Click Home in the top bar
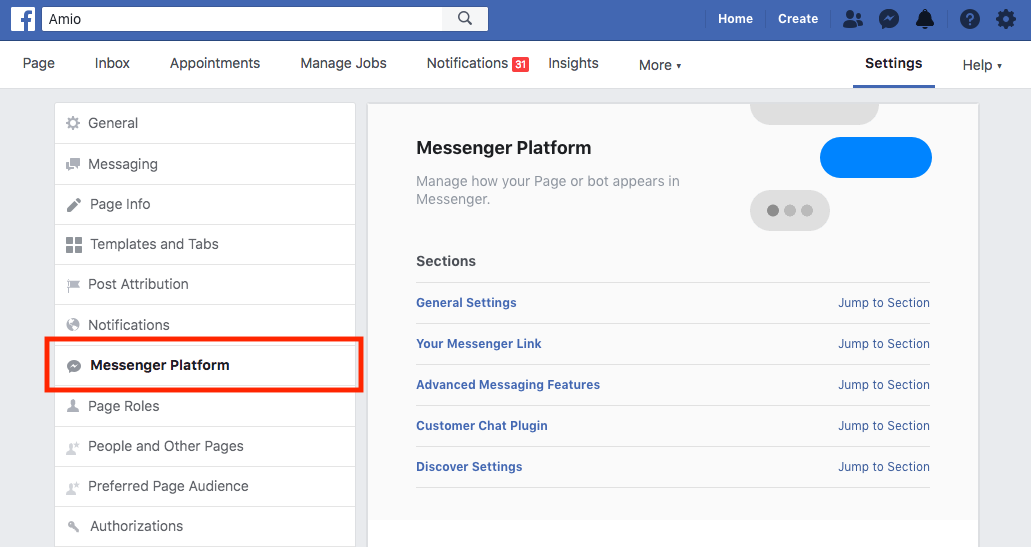Viewport: 1031px width, 547px height. coord(735,19)
